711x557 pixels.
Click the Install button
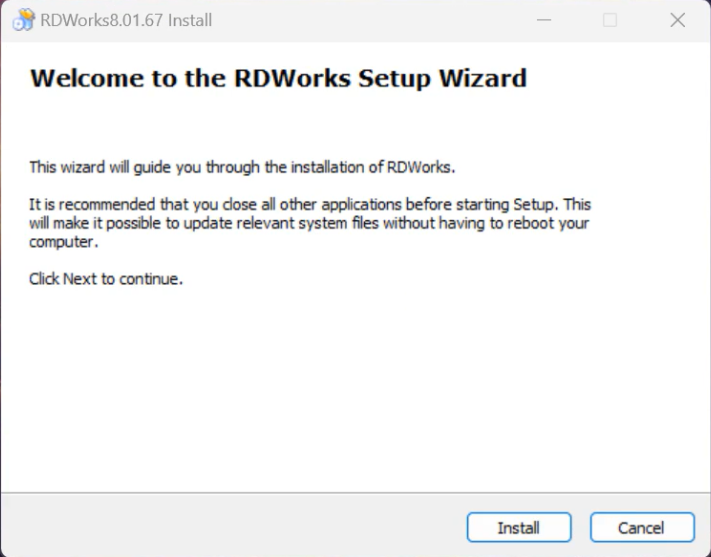click(519, 527)
